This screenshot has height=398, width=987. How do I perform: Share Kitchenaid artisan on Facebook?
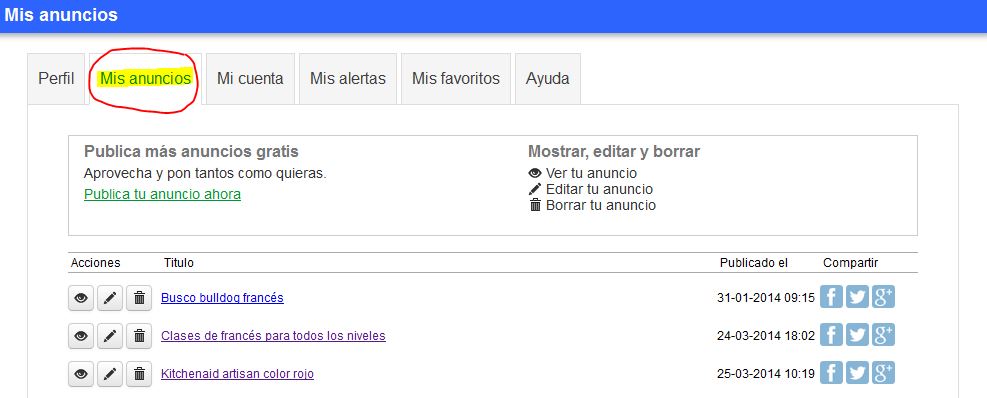pyautogui.click(x=831, y=373)
